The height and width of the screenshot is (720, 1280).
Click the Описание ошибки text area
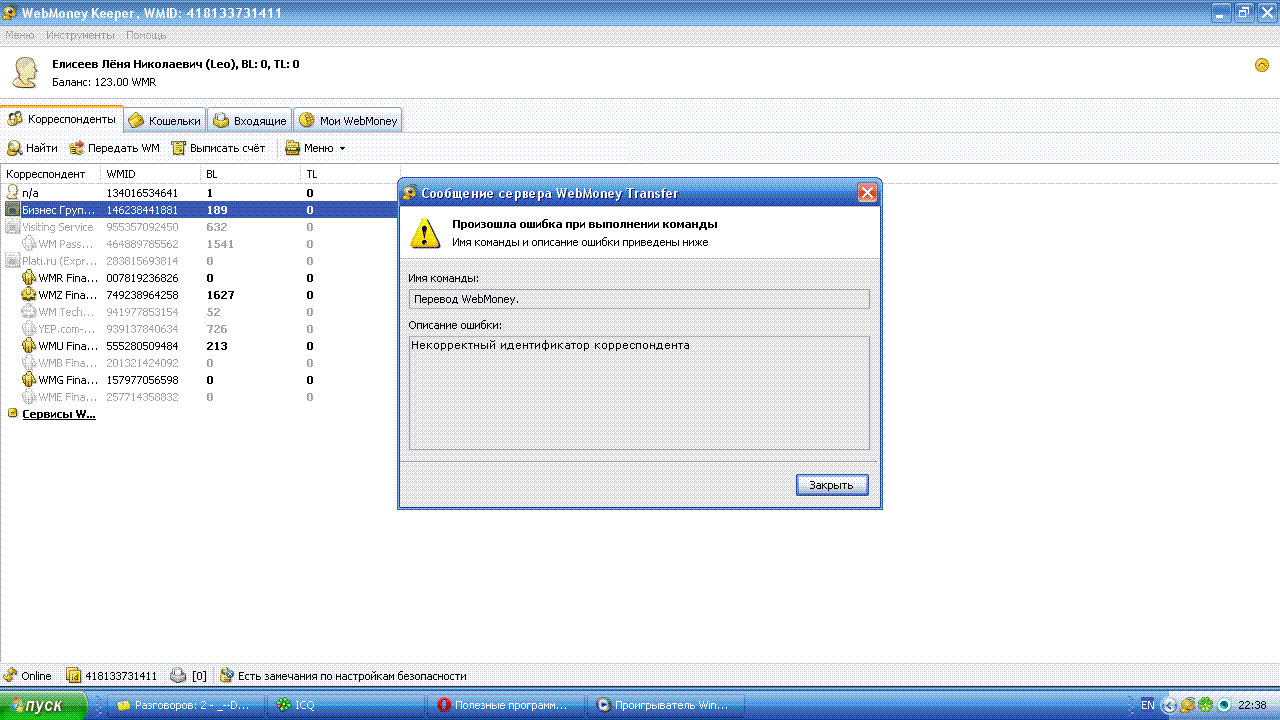(x=639, y=393)
